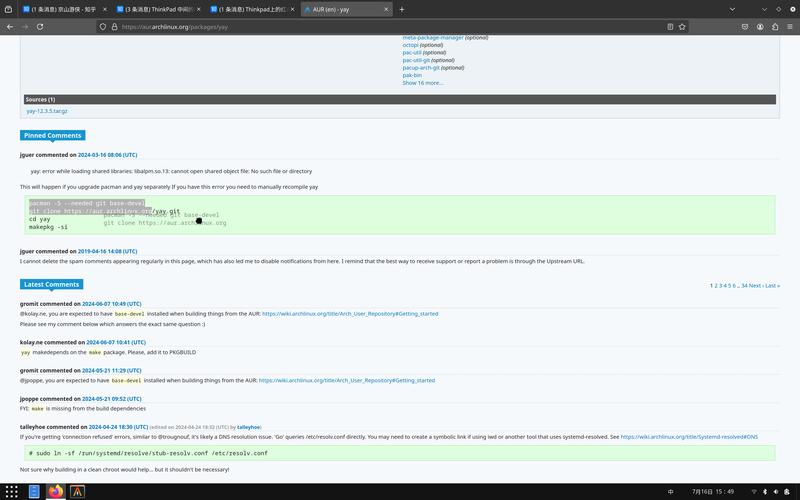The image size is (800, 500).
Task: Go to 'Next ›' comments page
Action: point(755,285)
